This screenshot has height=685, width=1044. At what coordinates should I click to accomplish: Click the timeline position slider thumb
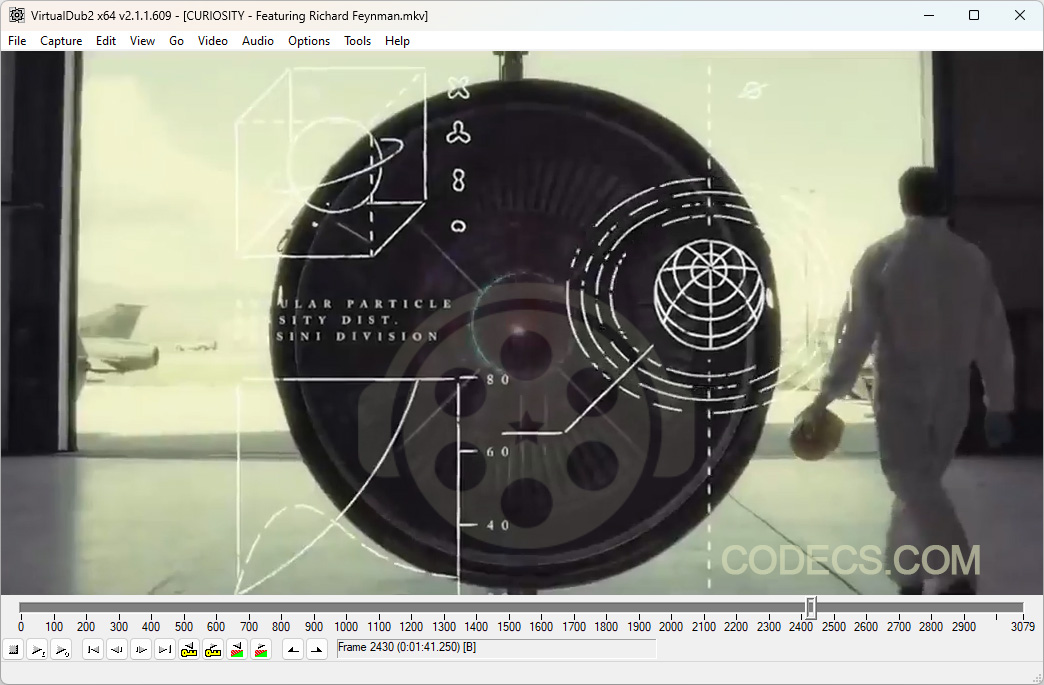point(811,607)
